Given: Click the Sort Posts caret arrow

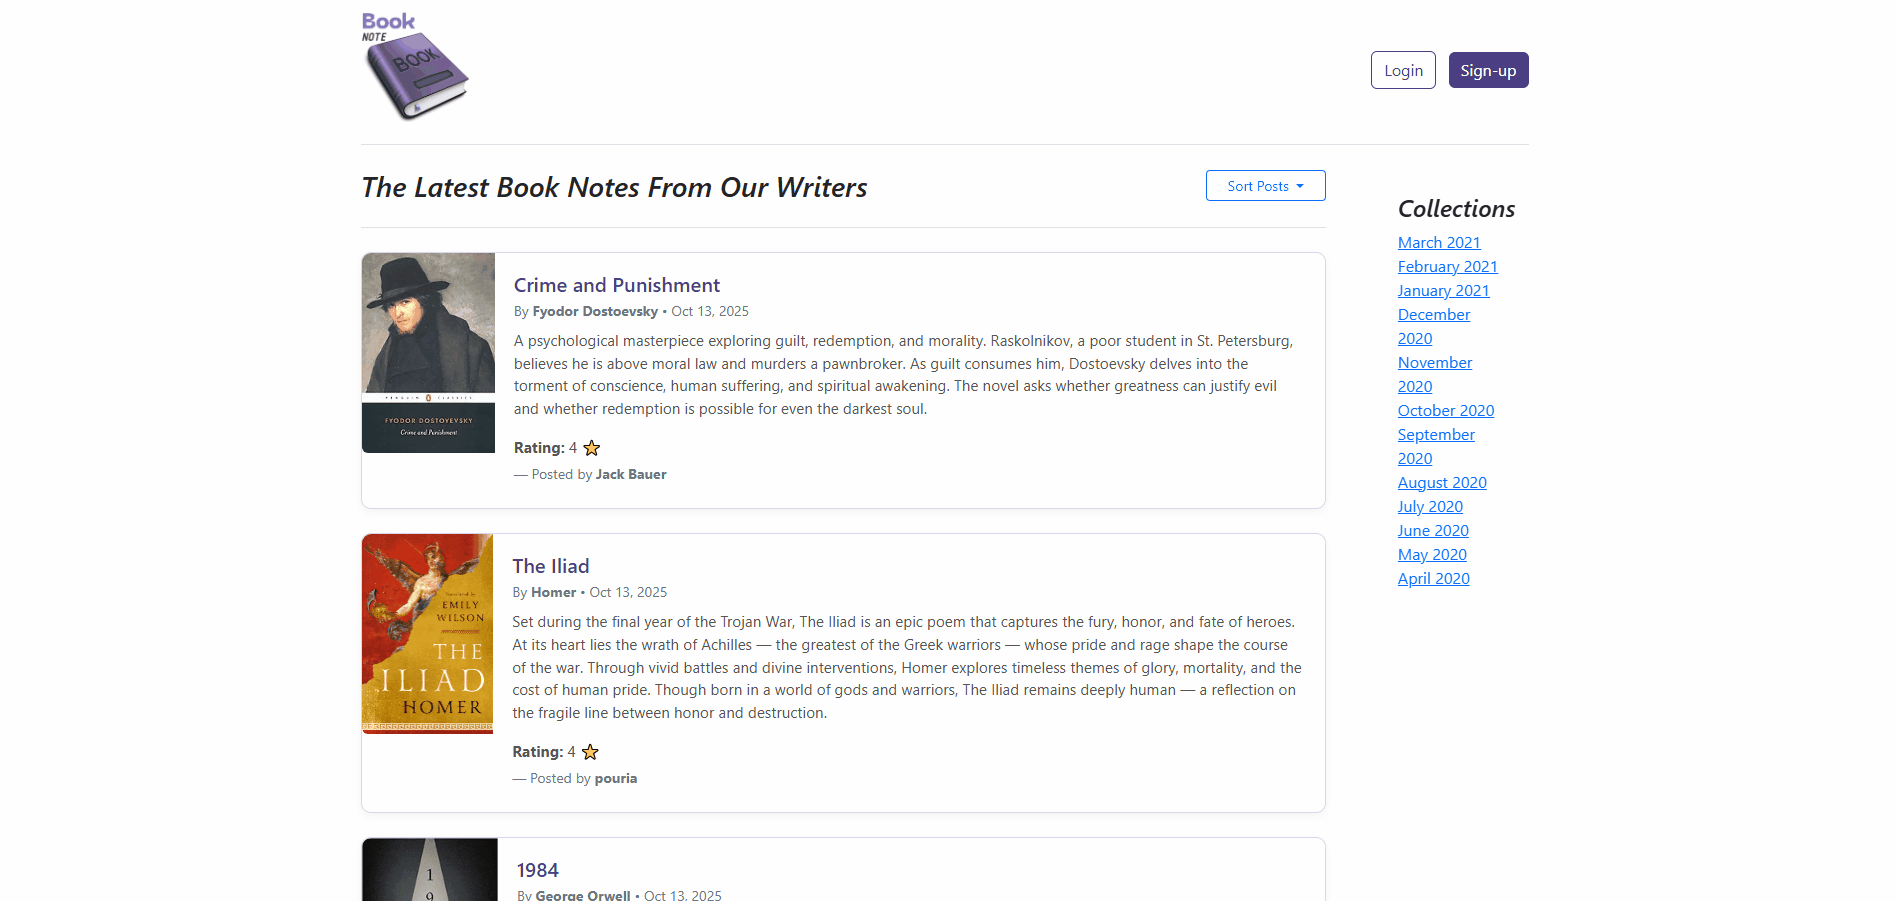Looking at the screenshot, I should [1301, 185].
